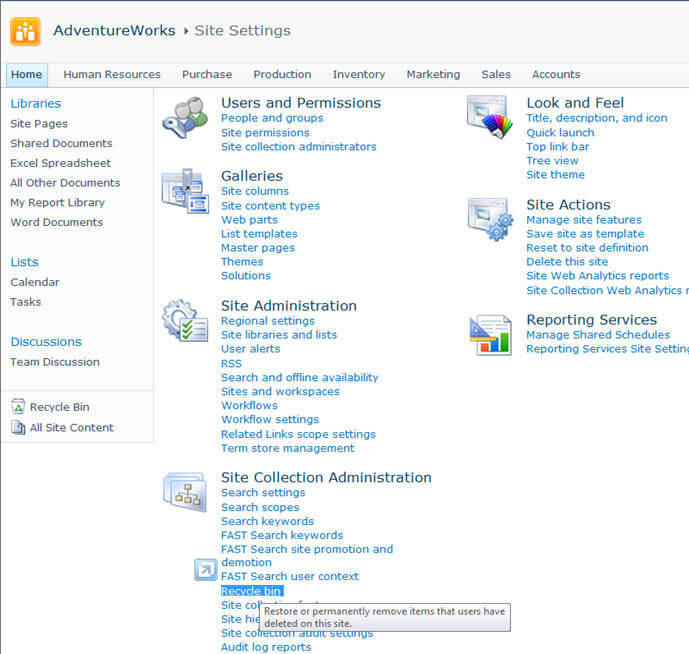Open Site permissions link

[x=265, y=133]
